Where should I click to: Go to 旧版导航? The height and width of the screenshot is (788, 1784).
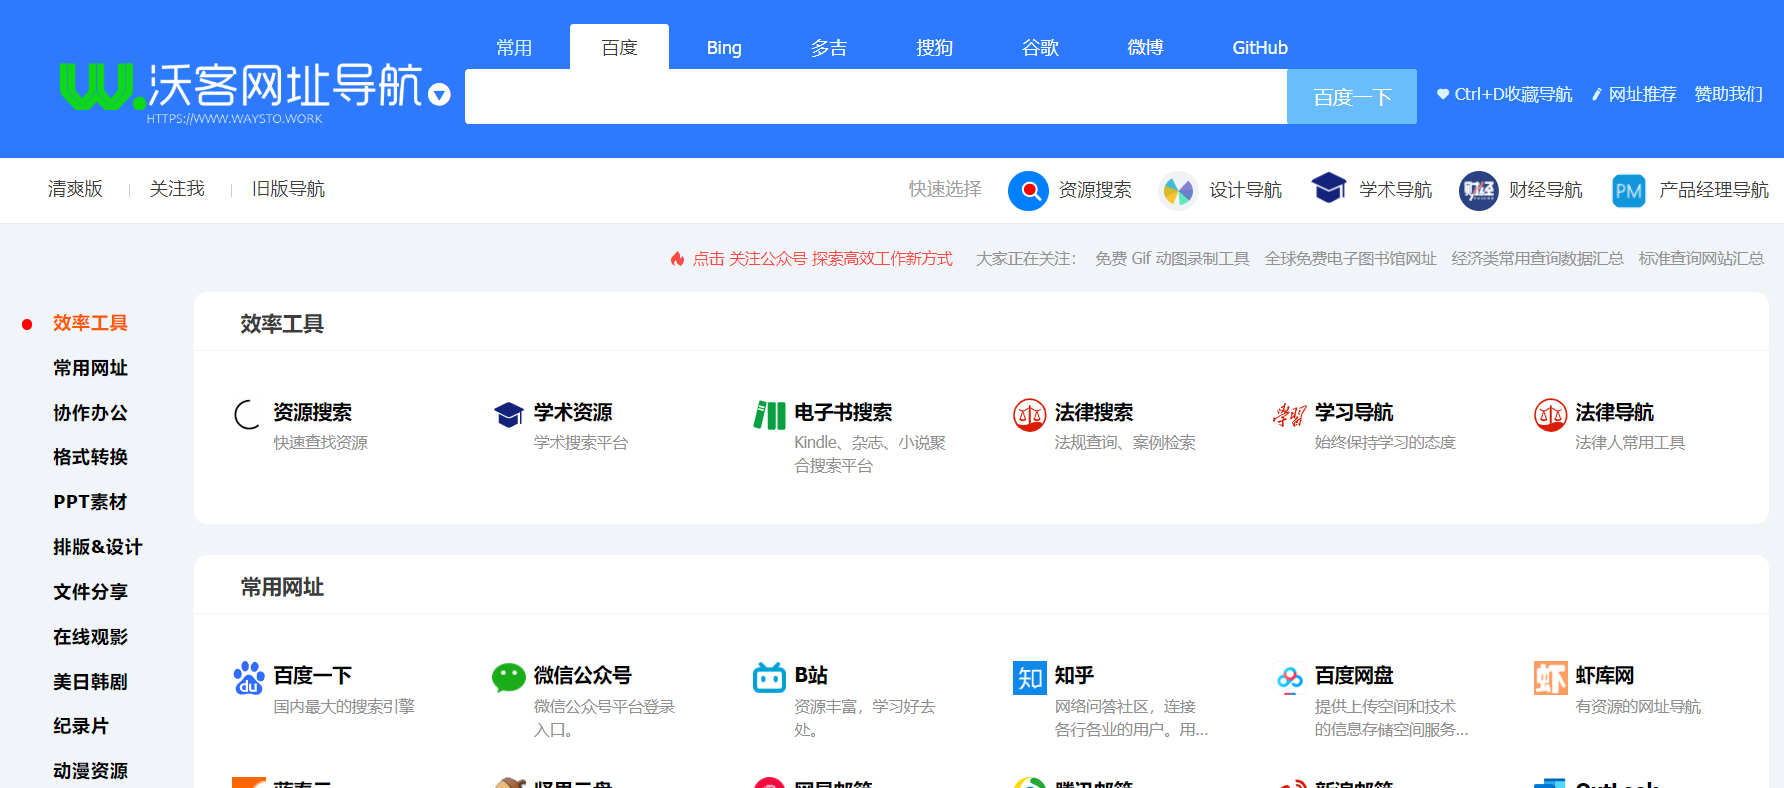click(x=288, y=189)
